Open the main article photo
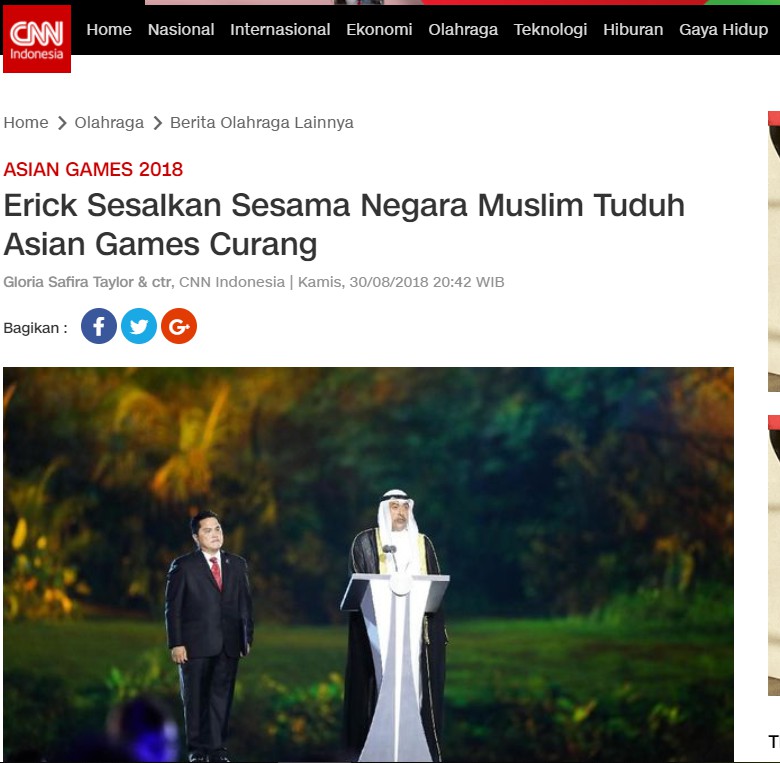Screen dimensions: 780x763 pyautogui.click(x=368, y=564)
